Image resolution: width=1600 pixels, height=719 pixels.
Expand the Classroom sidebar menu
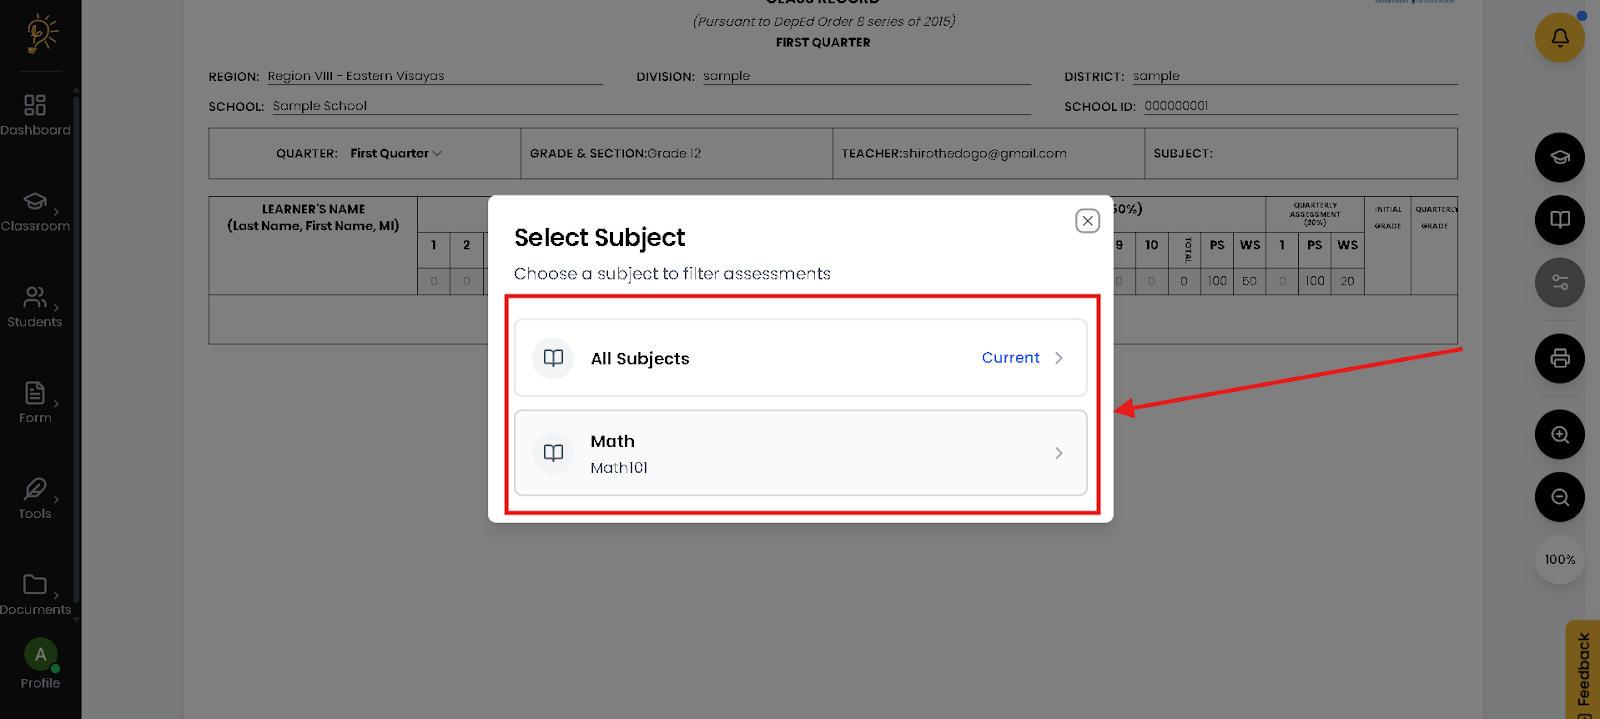pos(36,212)
